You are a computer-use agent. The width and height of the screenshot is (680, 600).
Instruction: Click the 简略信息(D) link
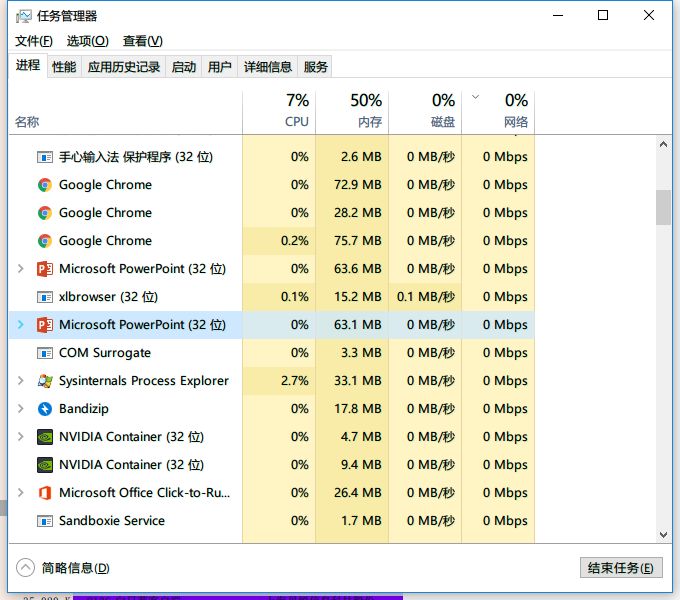point(75,568)
